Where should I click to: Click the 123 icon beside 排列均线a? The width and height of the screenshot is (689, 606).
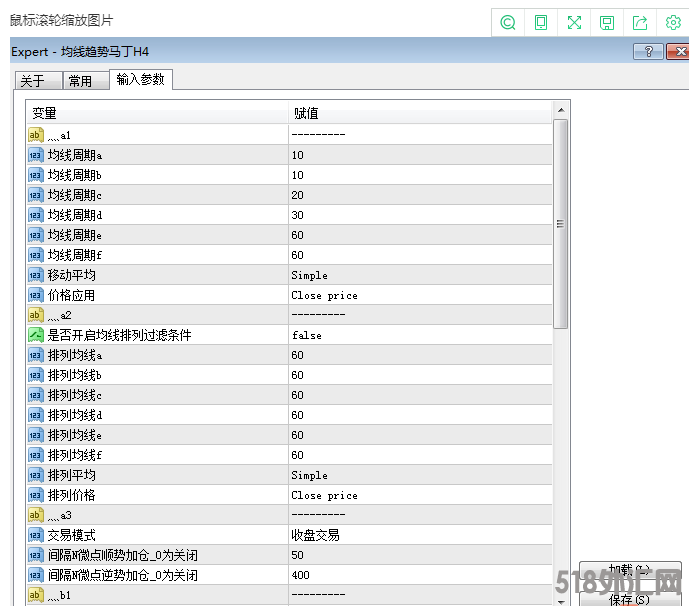(36, 355)
